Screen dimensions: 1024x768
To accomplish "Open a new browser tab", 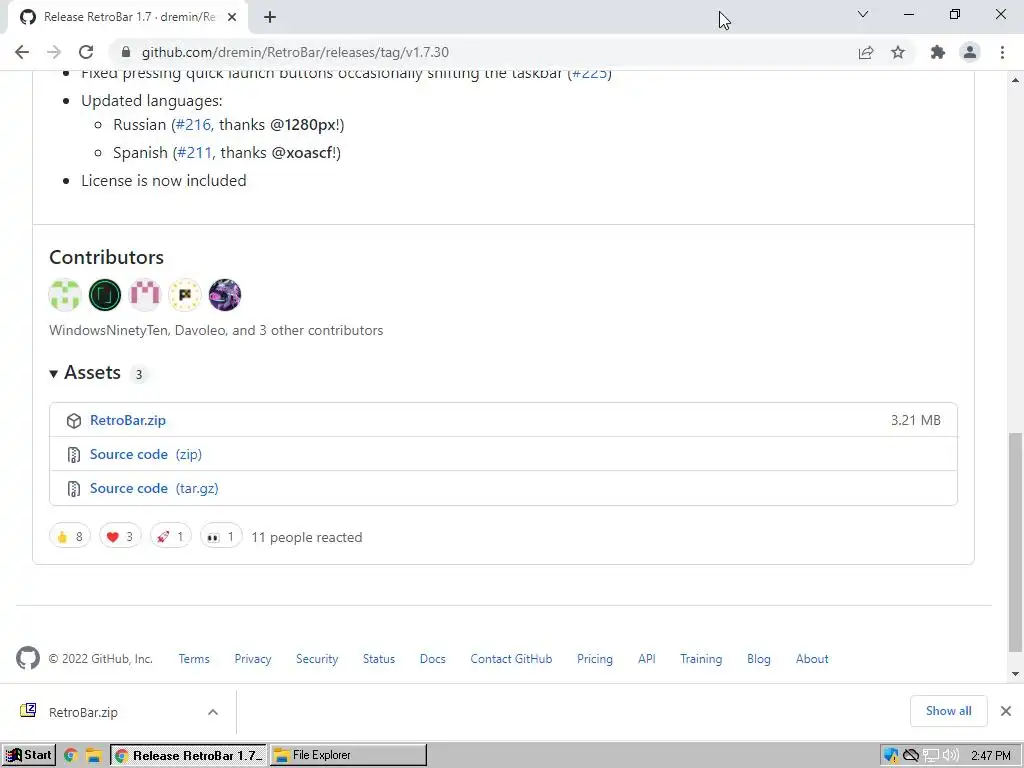I will pos(270,17).
